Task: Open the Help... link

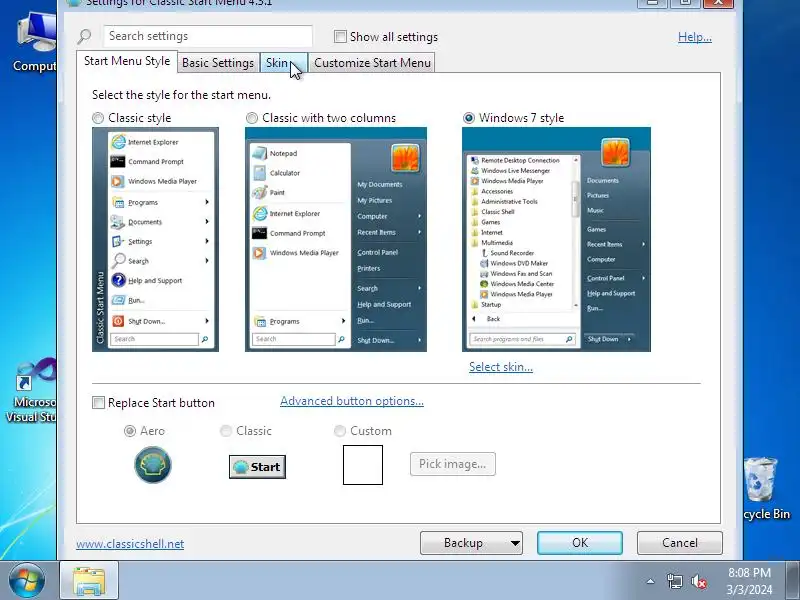Action: 694,37
